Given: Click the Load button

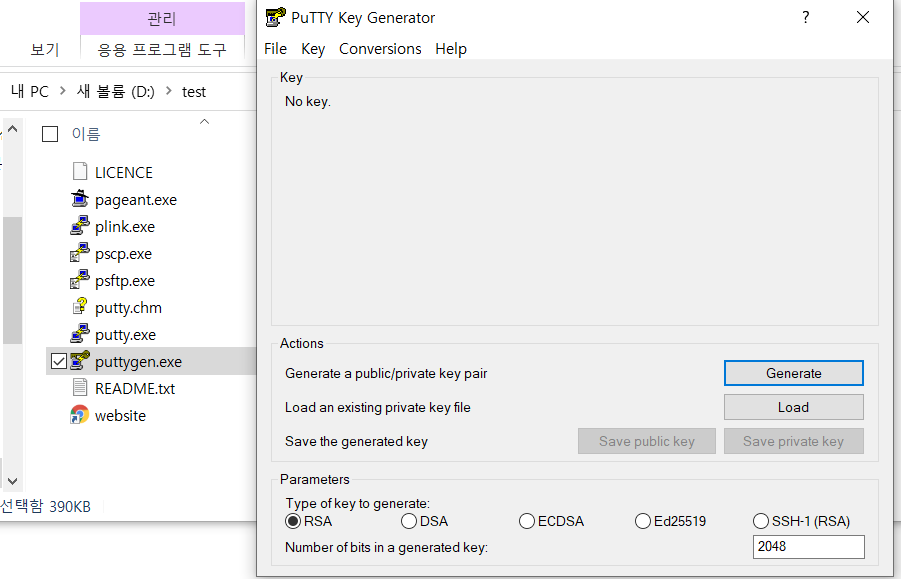Looking at the screenshot, I should [794, 407].
